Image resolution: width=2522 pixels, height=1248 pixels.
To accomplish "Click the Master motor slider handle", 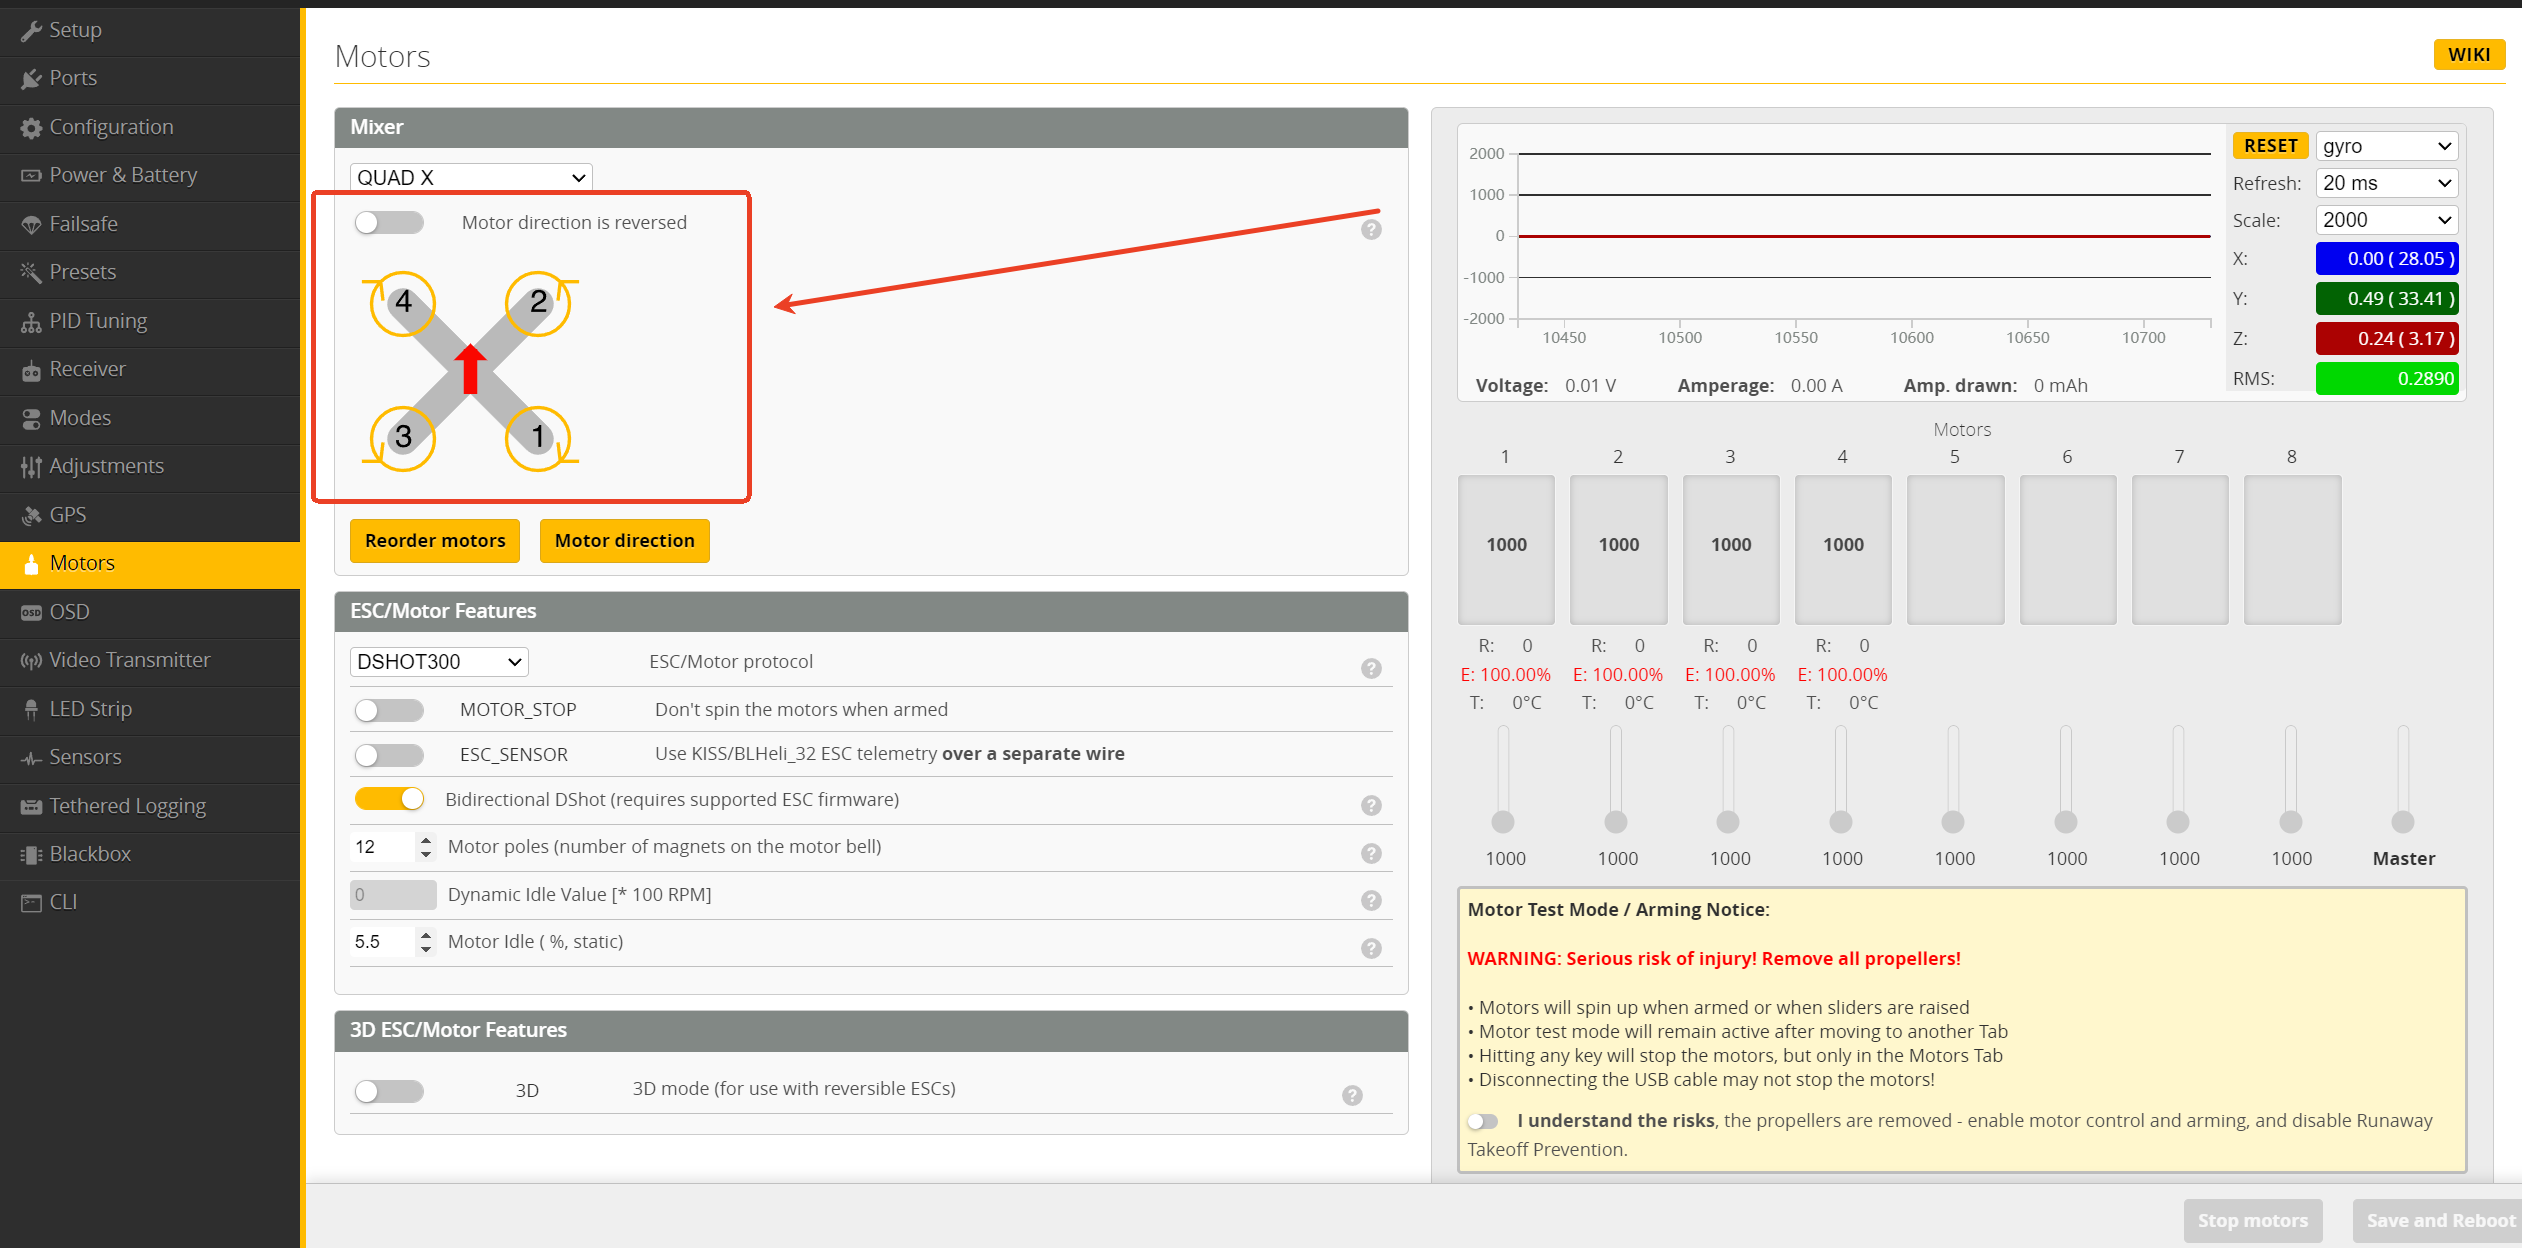I will [x=2402, y=822].
